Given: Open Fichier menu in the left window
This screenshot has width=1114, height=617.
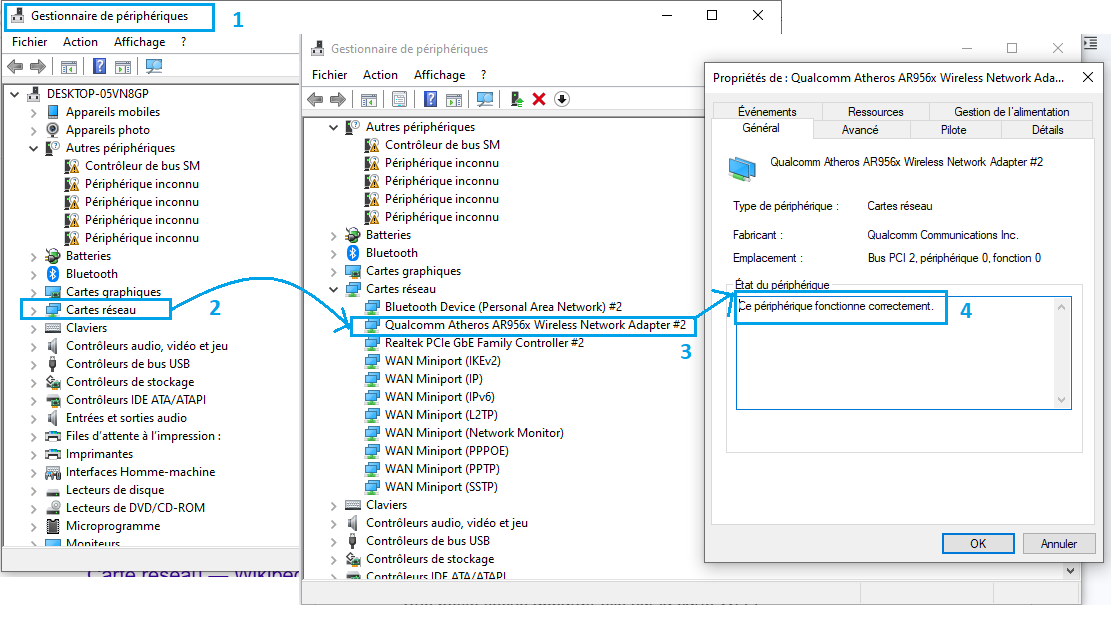Looking at the screenshot, I should 29,42.
